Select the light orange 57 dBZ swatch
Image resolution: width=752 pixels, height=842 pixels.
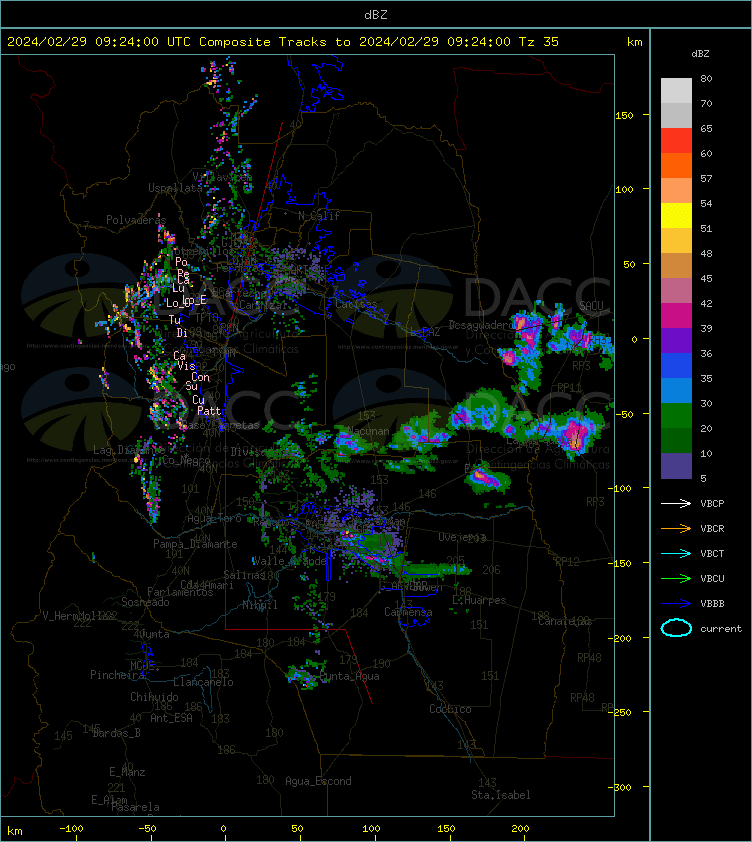676,191
